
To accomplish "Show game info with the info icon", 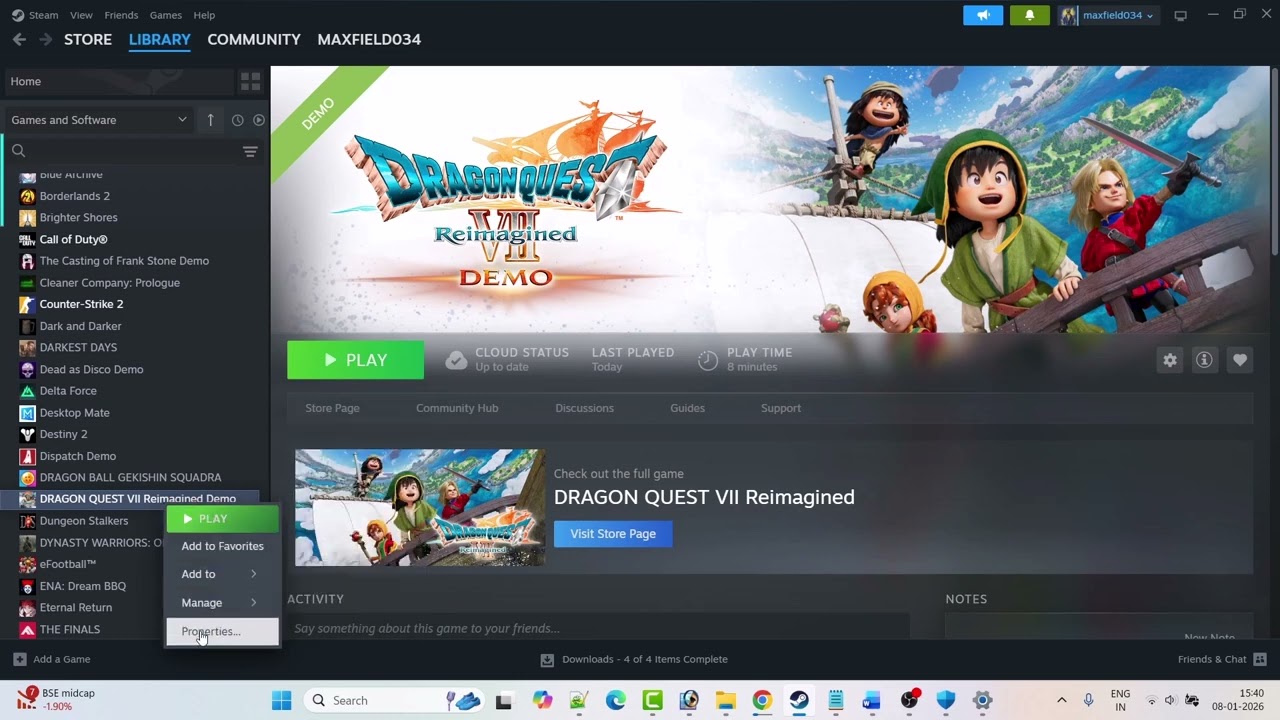I will [x=1204, y=360].
